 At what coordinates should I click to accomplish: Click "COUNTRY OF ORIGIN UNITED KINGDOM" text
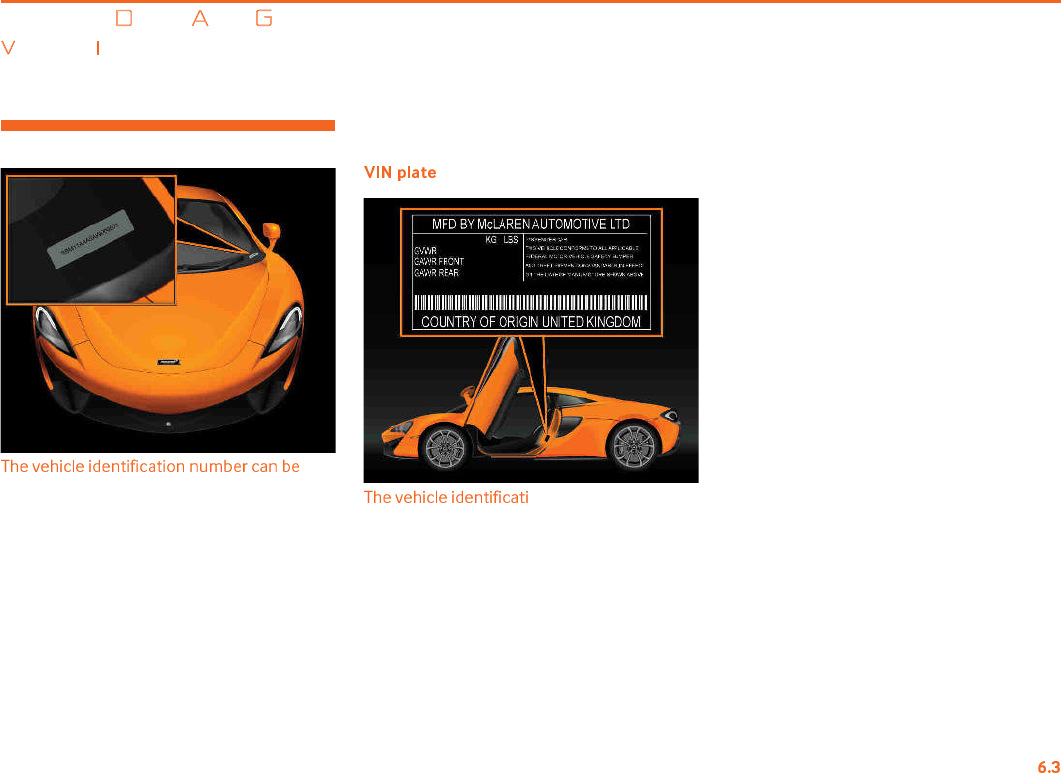point(531,322)
